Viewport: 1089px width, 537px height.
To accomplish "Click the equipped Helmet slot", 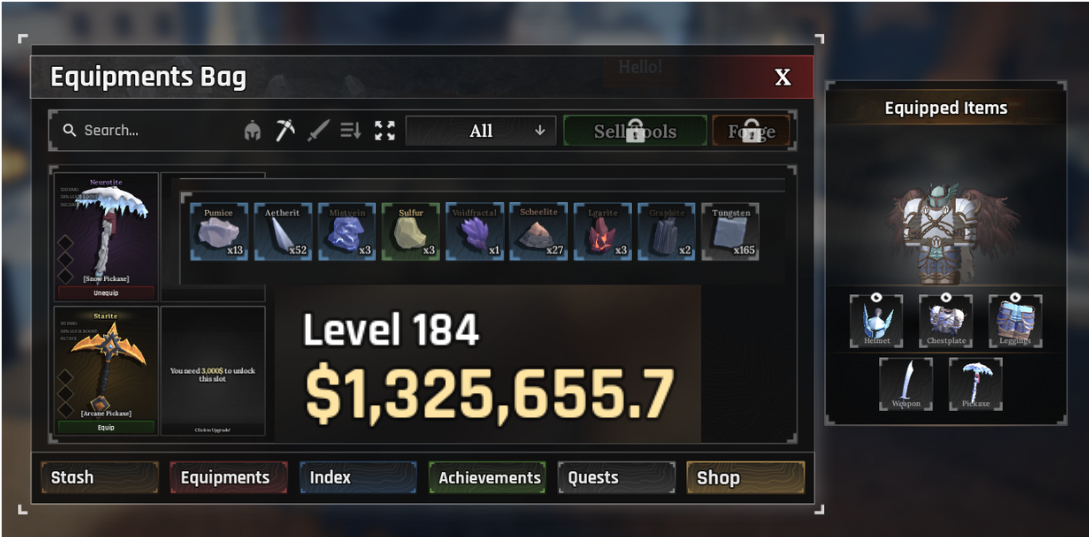I will pos(876,322).
